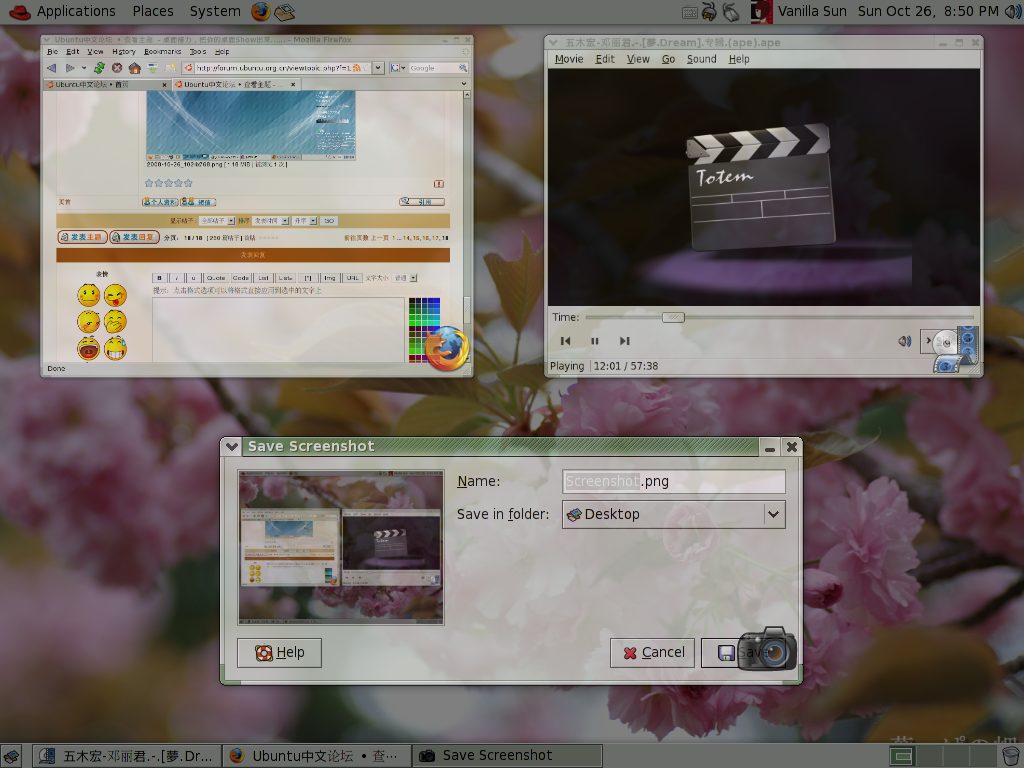Image resolution: width=1024 pixels, height=768 pixels.
Task: Open the Save Screenshot window menu arrow
Action: (231, 447)
